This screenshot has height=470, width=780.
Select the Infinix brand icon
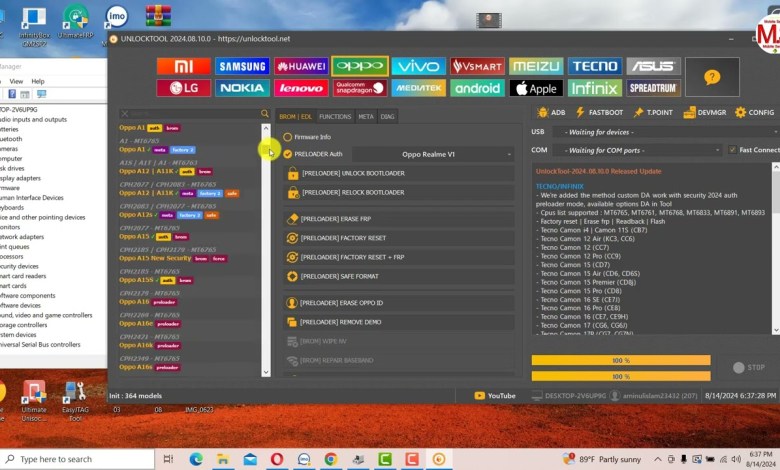click(594, 88)
